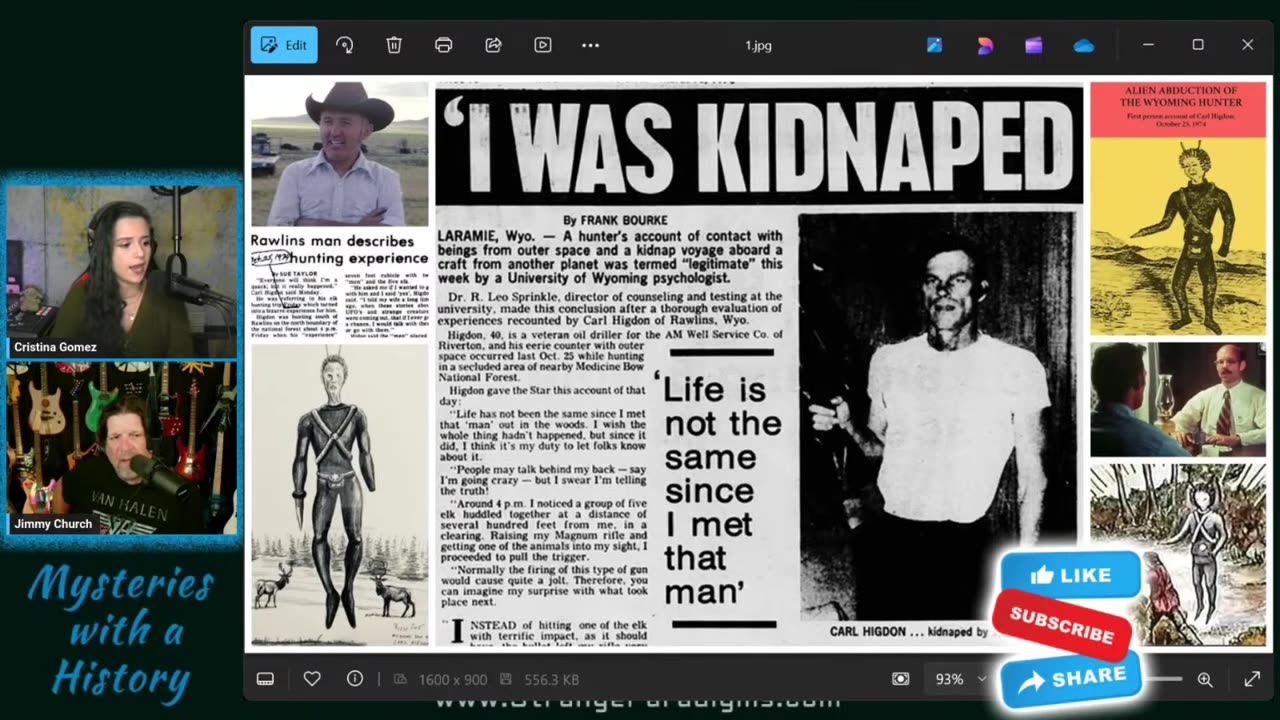The height and width of the screenshot is (720, 1280).
Task: Show file info with the info icon
Action: tap(355, 679)
